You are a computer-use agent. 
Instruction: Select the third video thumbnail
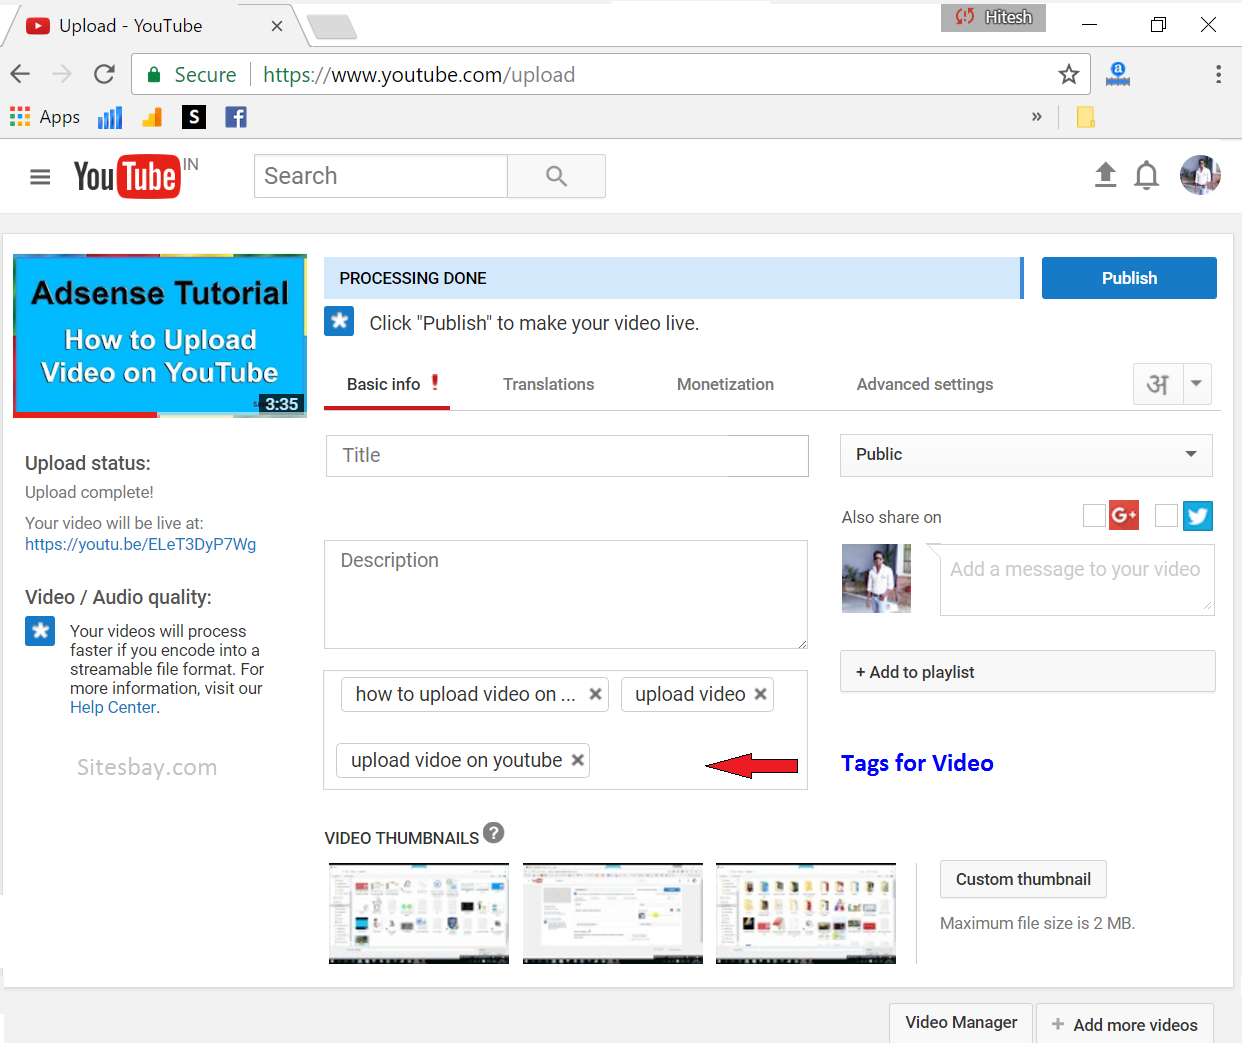806,913
